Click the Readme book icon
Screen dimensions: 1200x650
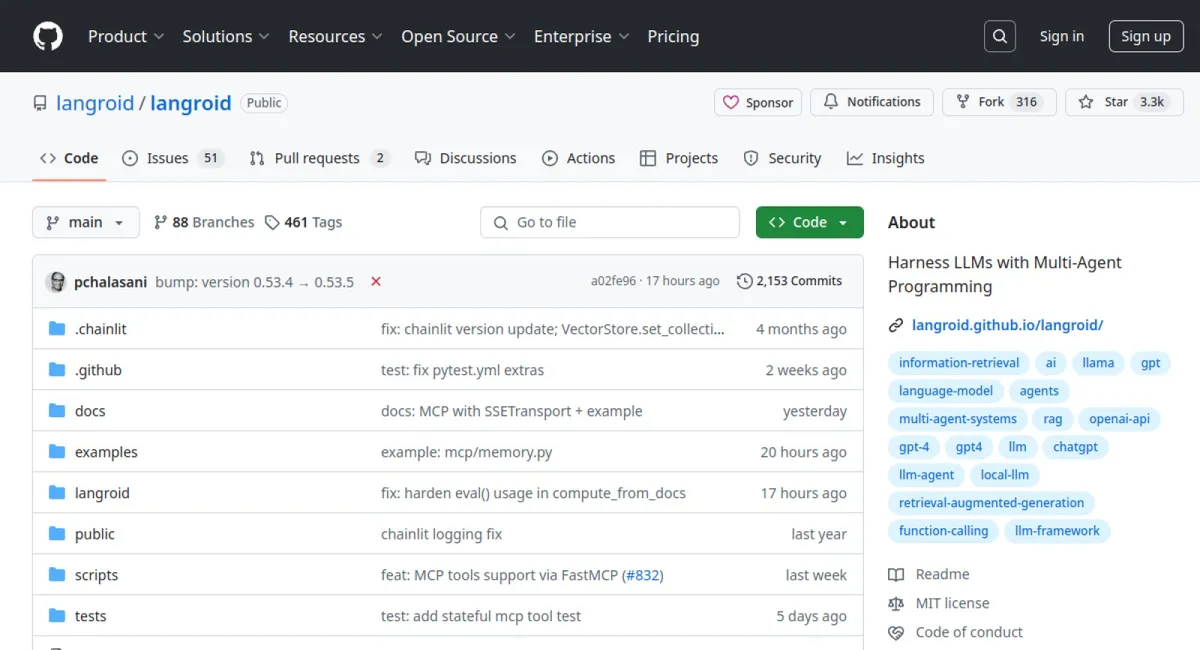coord(896,574)
